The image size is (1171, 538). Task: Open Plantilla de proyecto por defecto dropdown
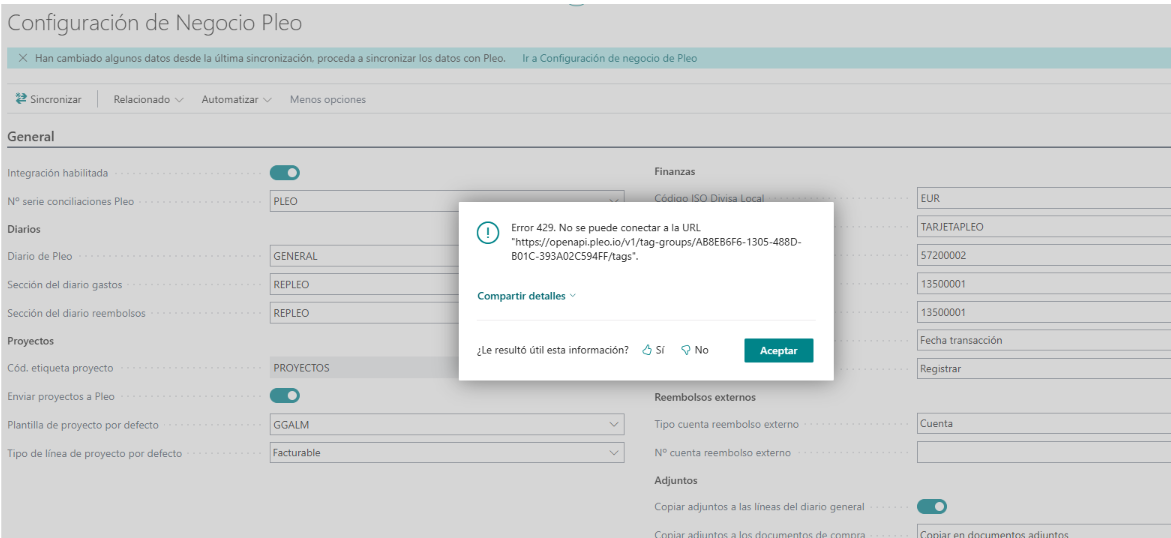[x=614, y=424]
